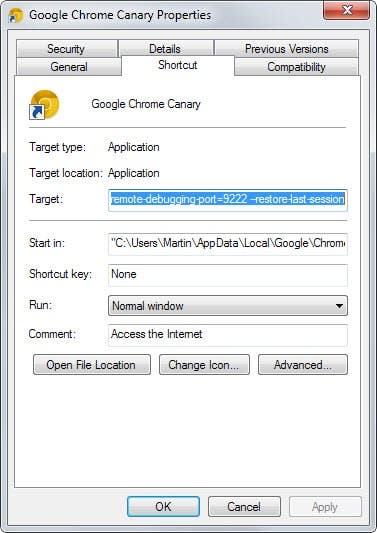
Task: Select the Previous Versions tab
Action: pos(286,49)
